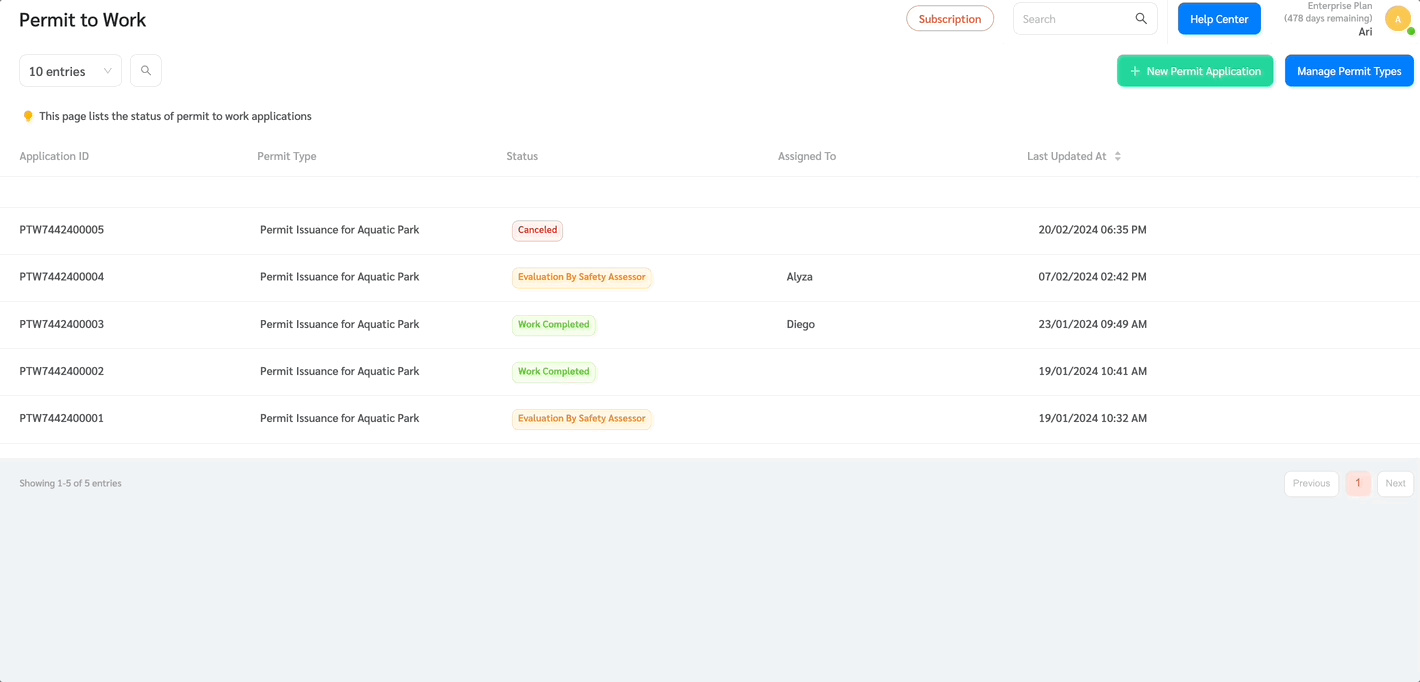This screenshot has height=682, width=1420.
Task: Click the Application ID column header
Action: [x=54, y=156]
